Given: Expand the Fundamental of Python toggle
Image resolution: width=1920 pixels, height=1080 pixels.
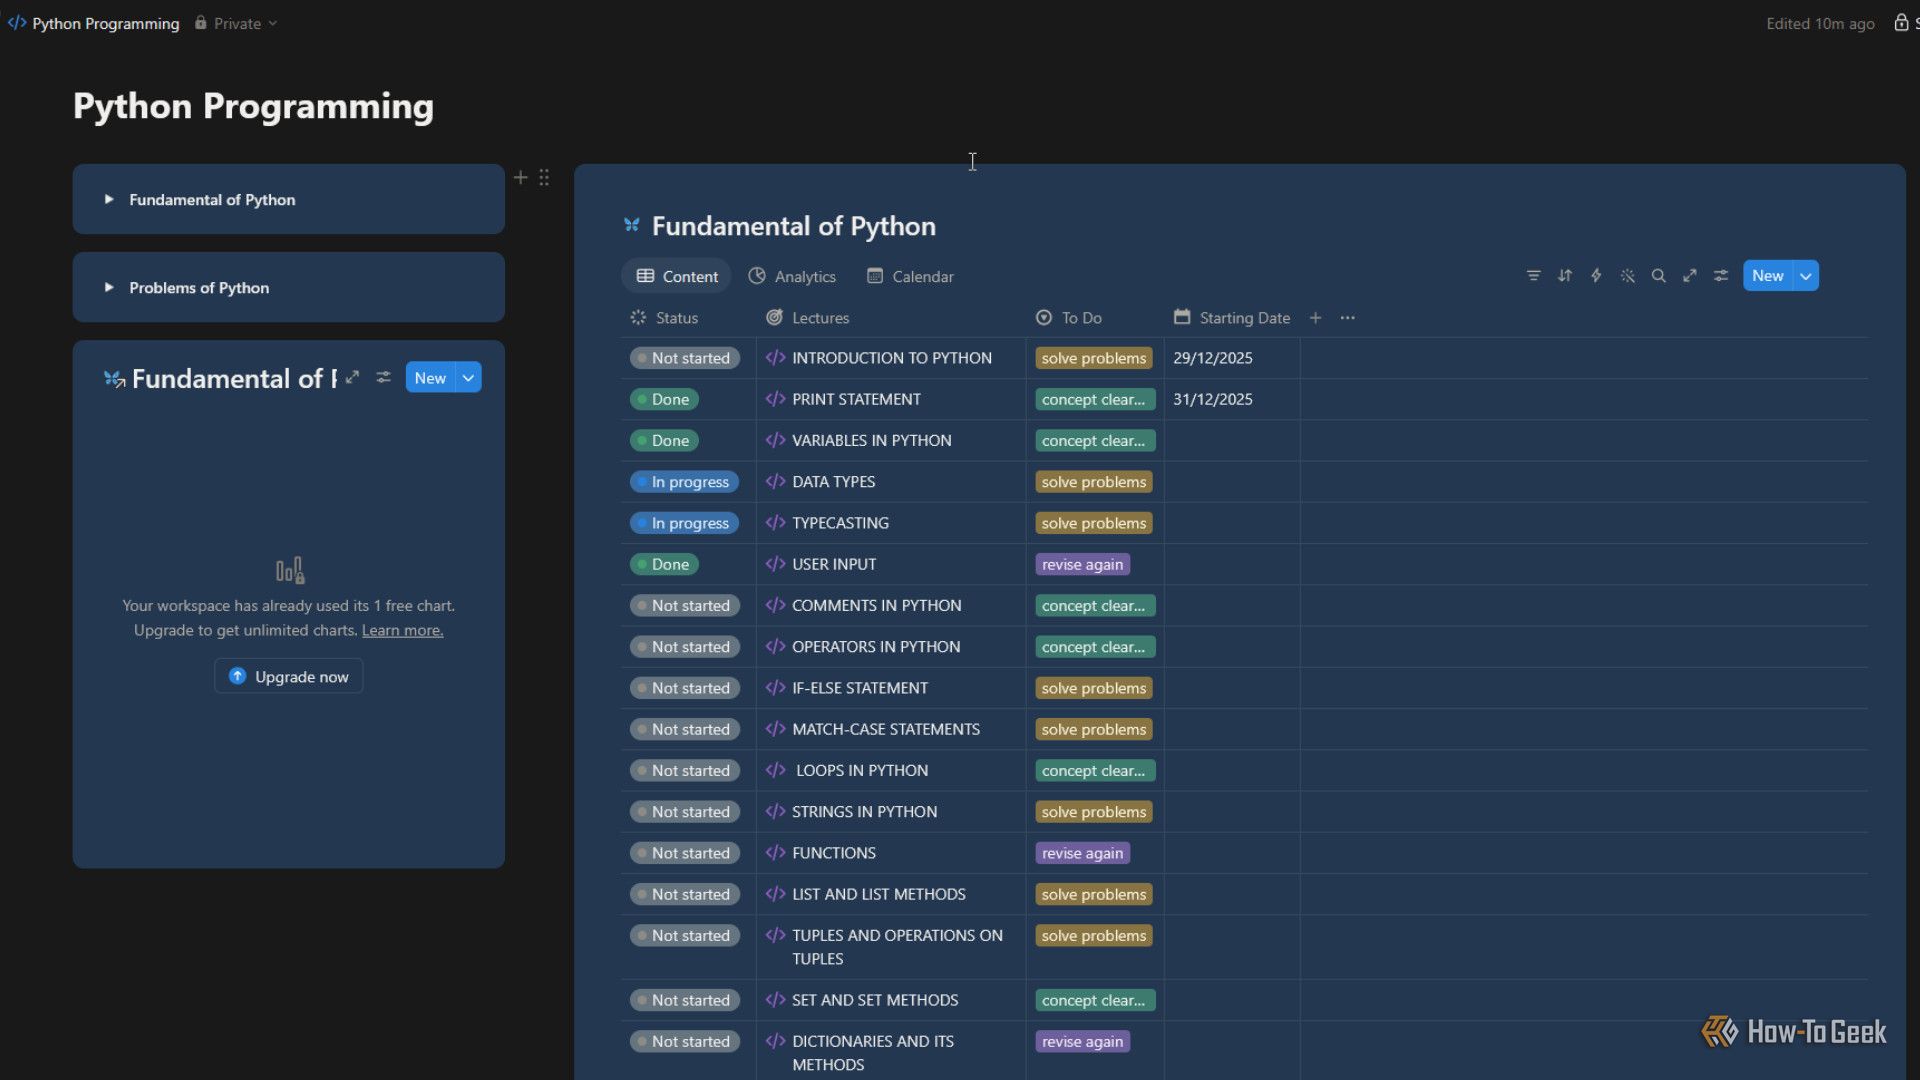Looking at the screenshot, I should click(x=109, y=199).
